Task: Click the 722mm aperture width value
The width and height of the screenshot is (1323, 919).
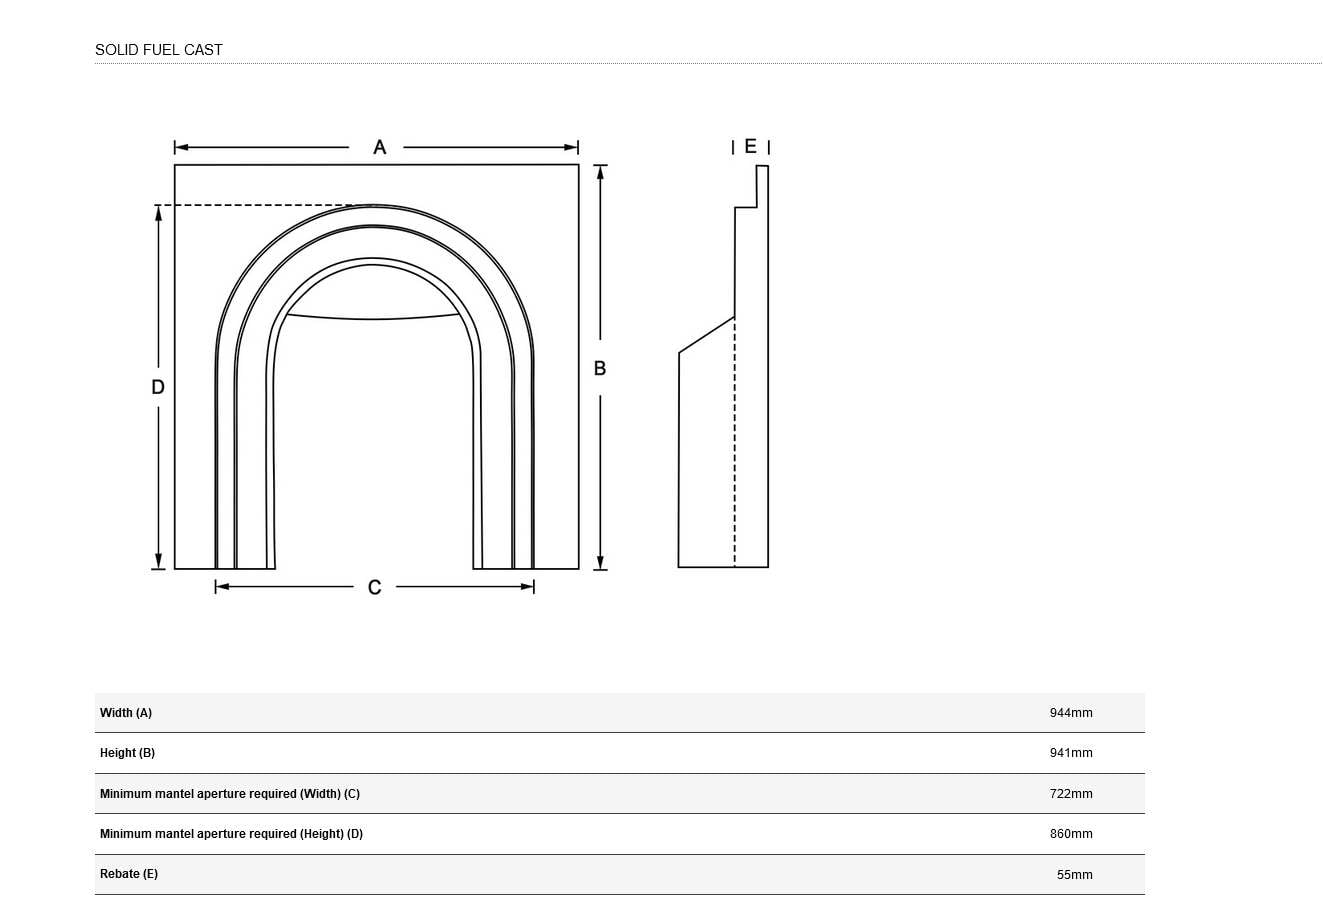Action: pos(1071,794)
